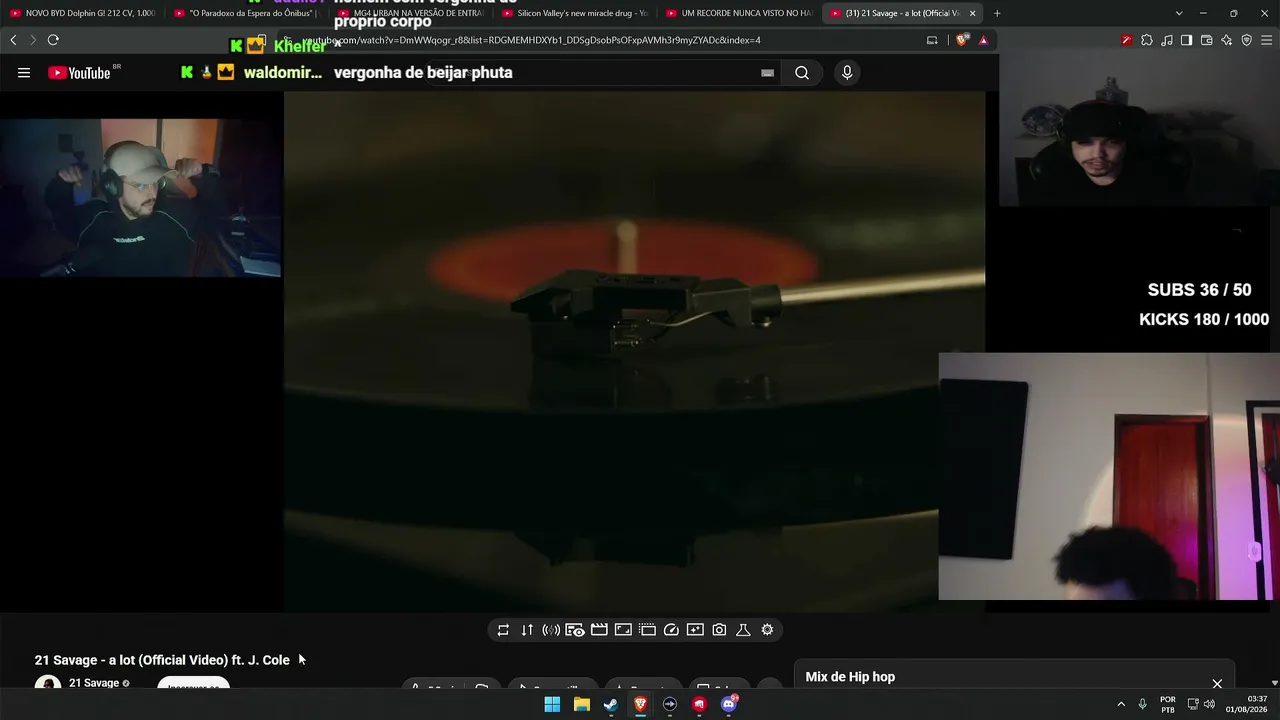Switch to MG4 URBAN tab
Viewport: 1280px width, 720px height.
[410, 13]
